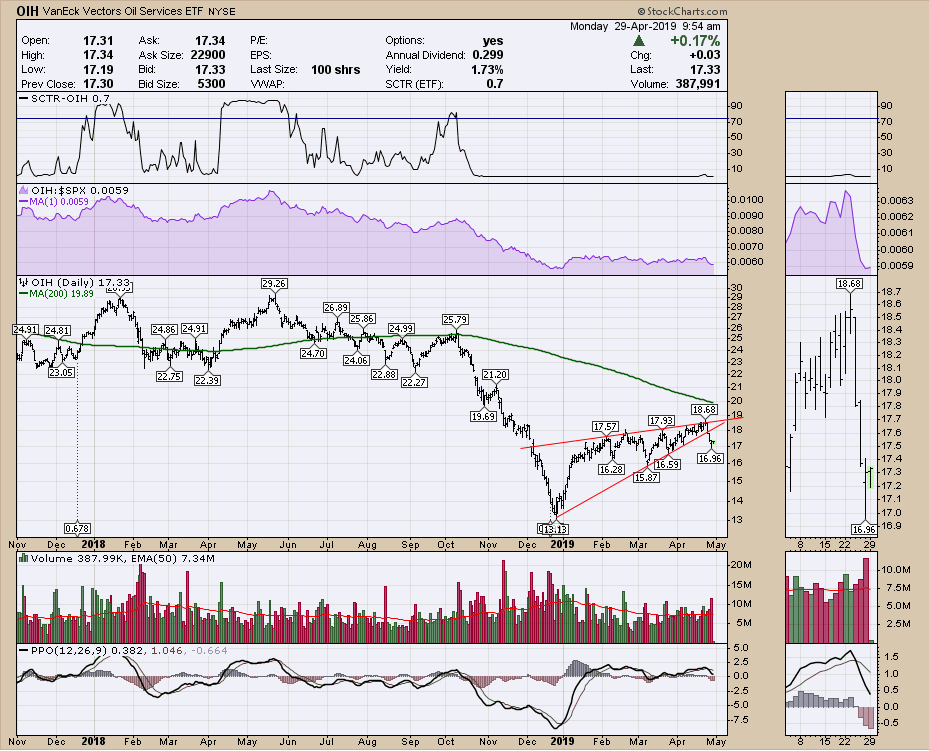Select the High quote value
This screenshot has width=929, height=751.
point(98,55)
